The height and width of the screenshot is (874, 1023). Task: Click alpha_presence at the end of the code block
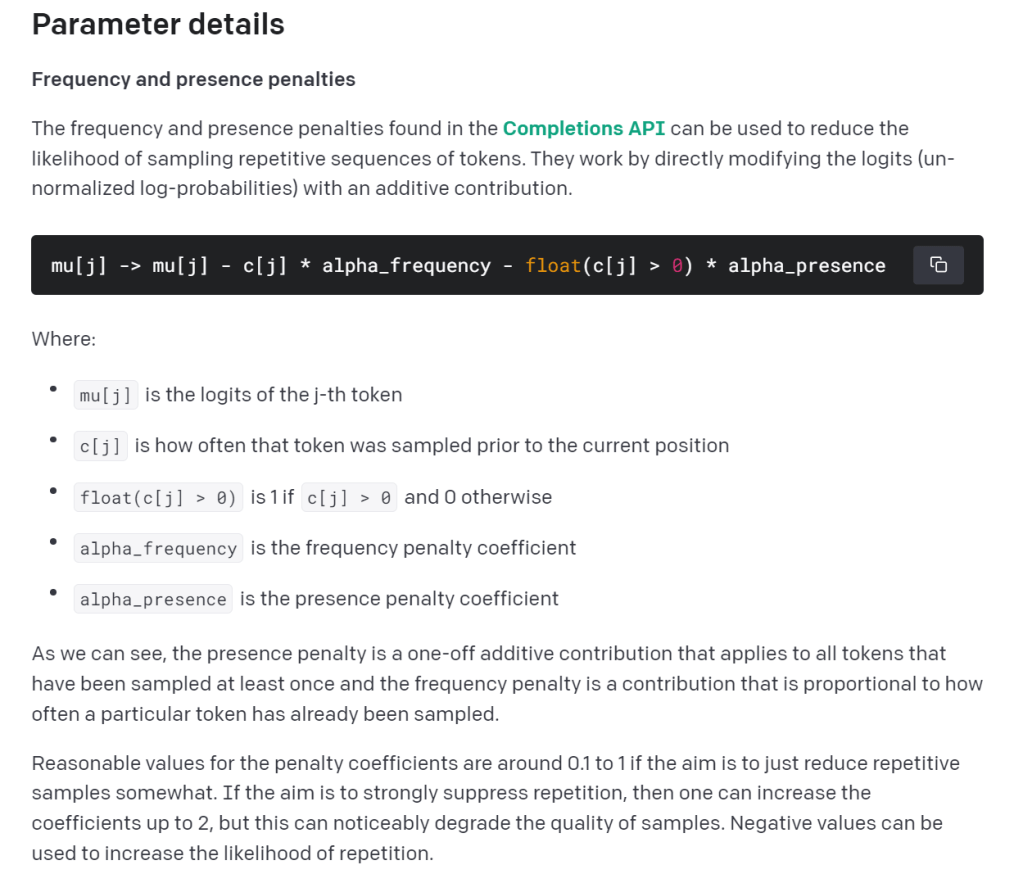point(806,266)
